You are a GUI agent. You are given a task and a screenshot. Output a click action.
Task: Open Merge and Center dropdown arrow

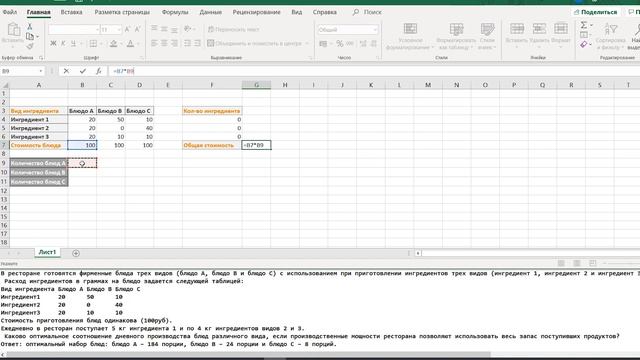click(x=307, y=43)
